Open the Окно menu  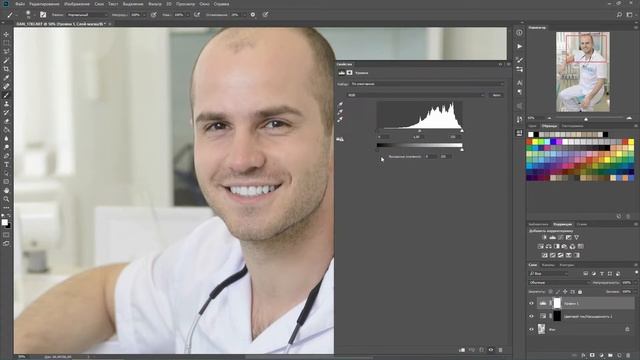tap(204, 4)
